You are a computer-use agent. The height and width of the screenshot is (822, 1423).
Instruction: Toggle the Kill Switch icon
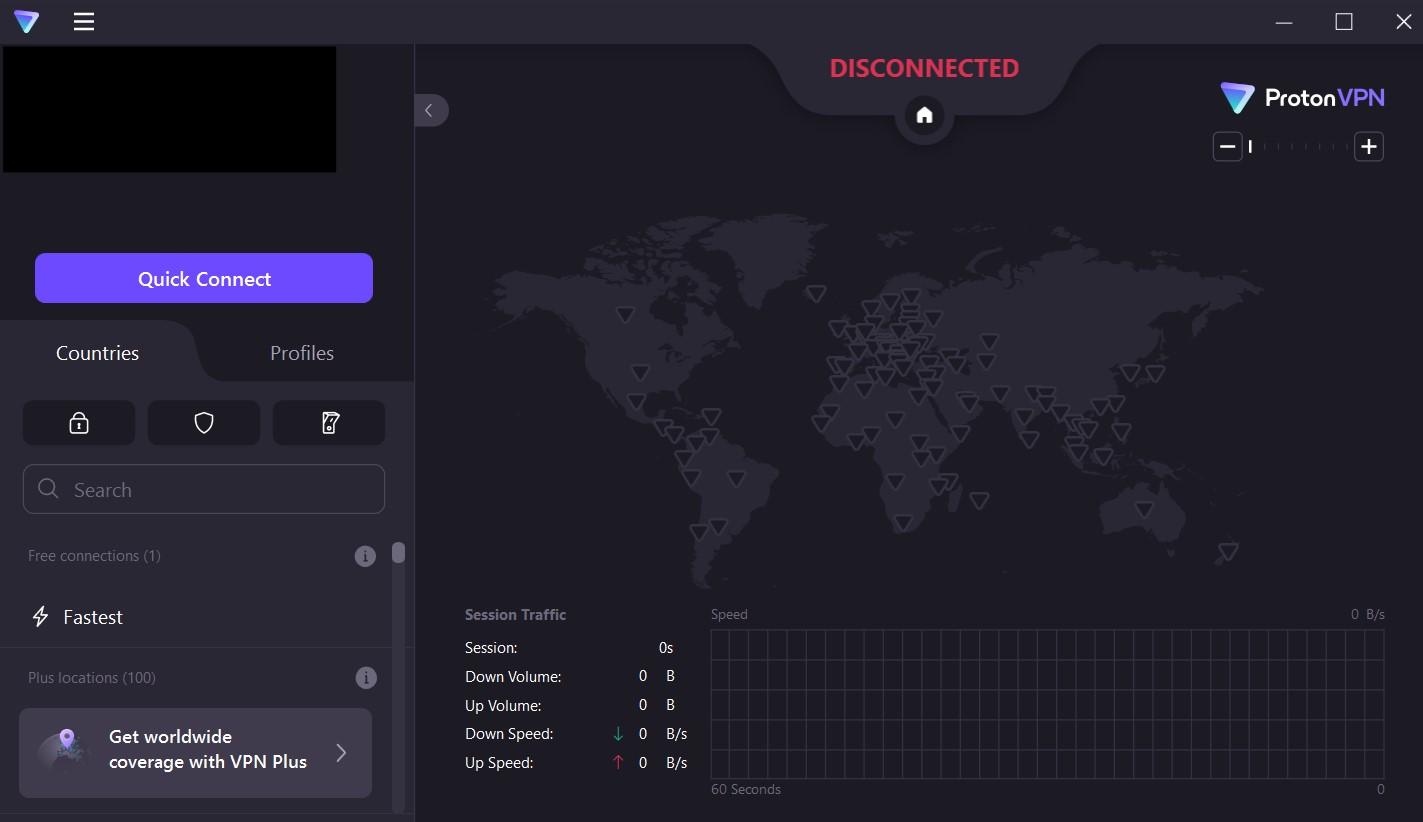329,423
